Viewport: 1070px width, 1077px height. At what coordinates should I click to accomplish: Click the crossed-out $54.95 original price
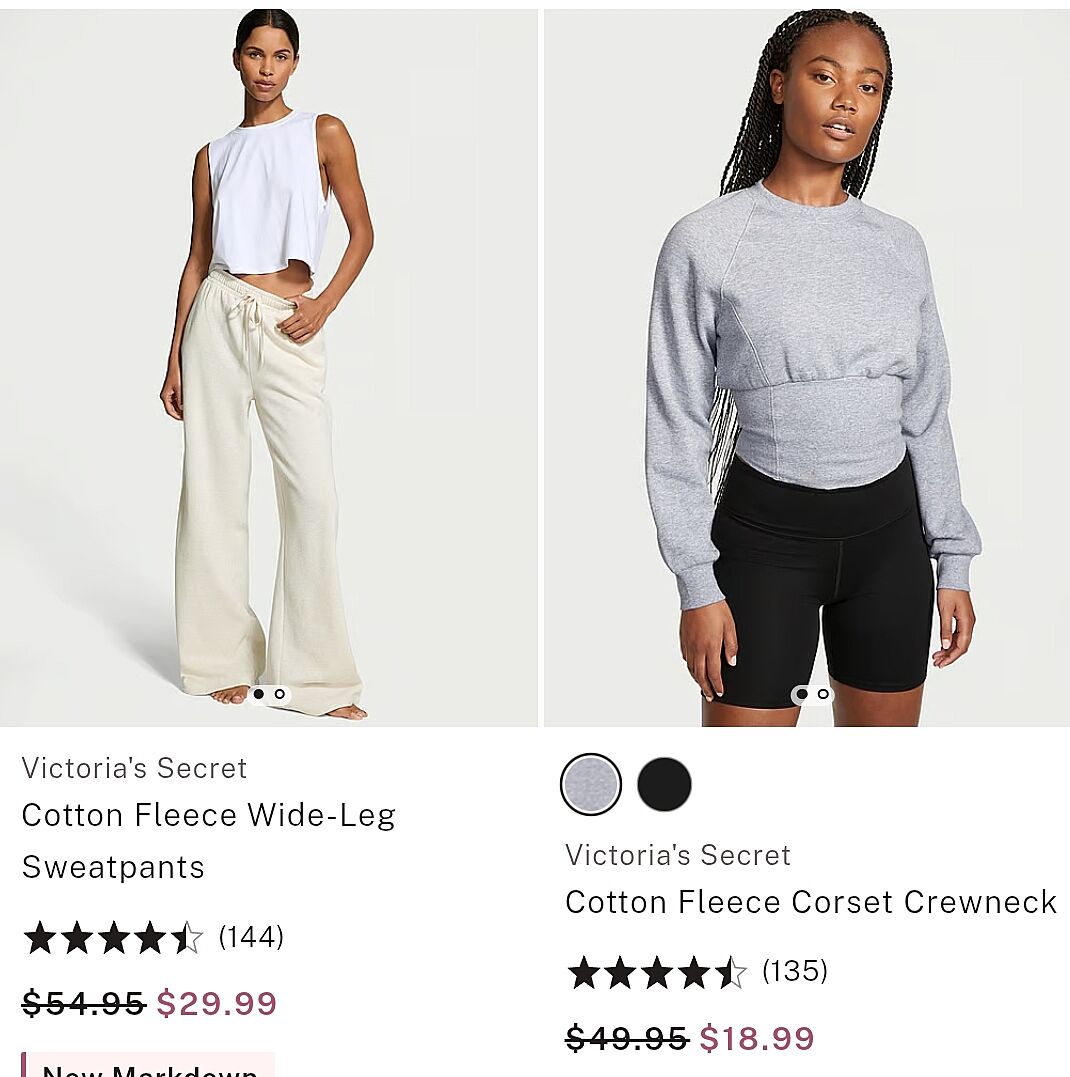83,1003
